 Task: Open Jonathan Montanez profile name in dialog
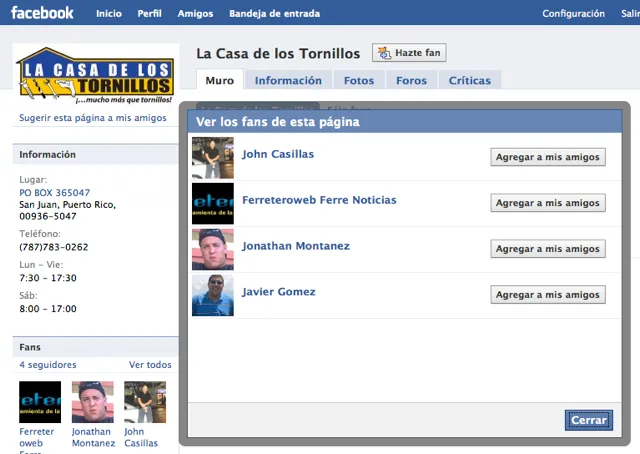click(296, 246)
